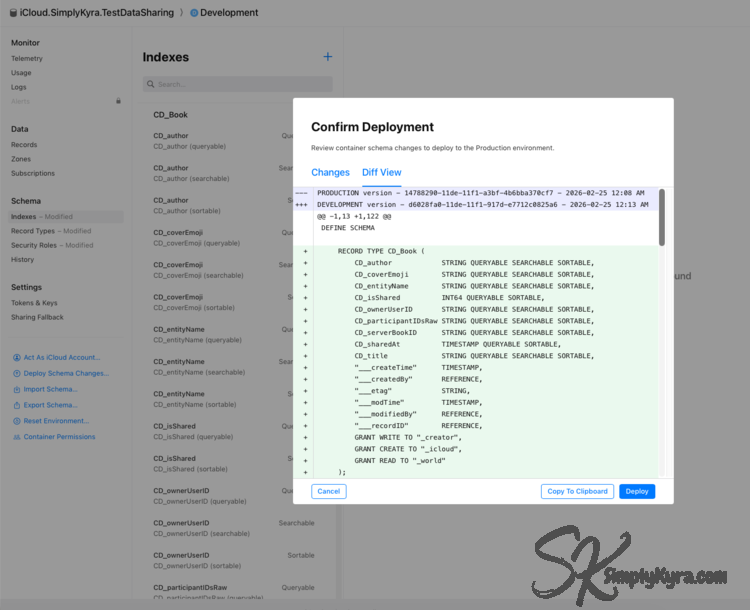
Task: Click the DEVELOPMENT version diff header line
Action: (476, 205)
